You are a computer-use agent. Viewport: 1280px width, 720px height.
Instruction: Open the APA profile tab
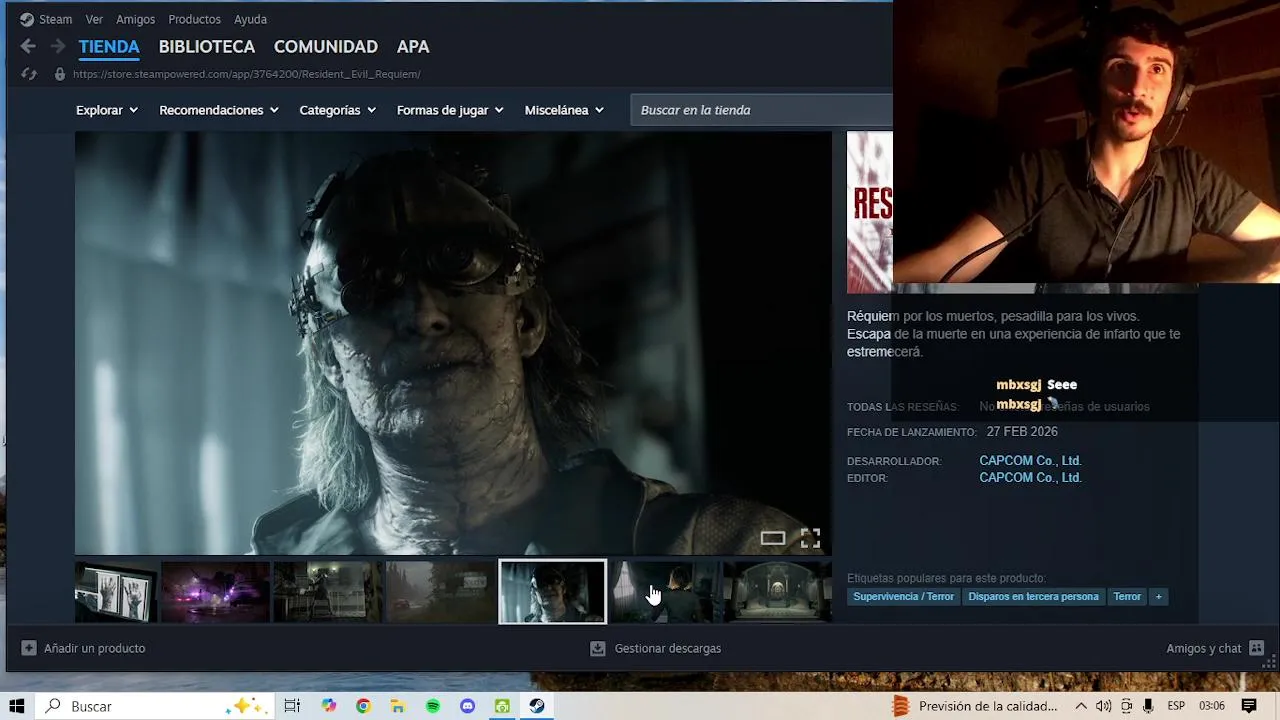point(413,46)
